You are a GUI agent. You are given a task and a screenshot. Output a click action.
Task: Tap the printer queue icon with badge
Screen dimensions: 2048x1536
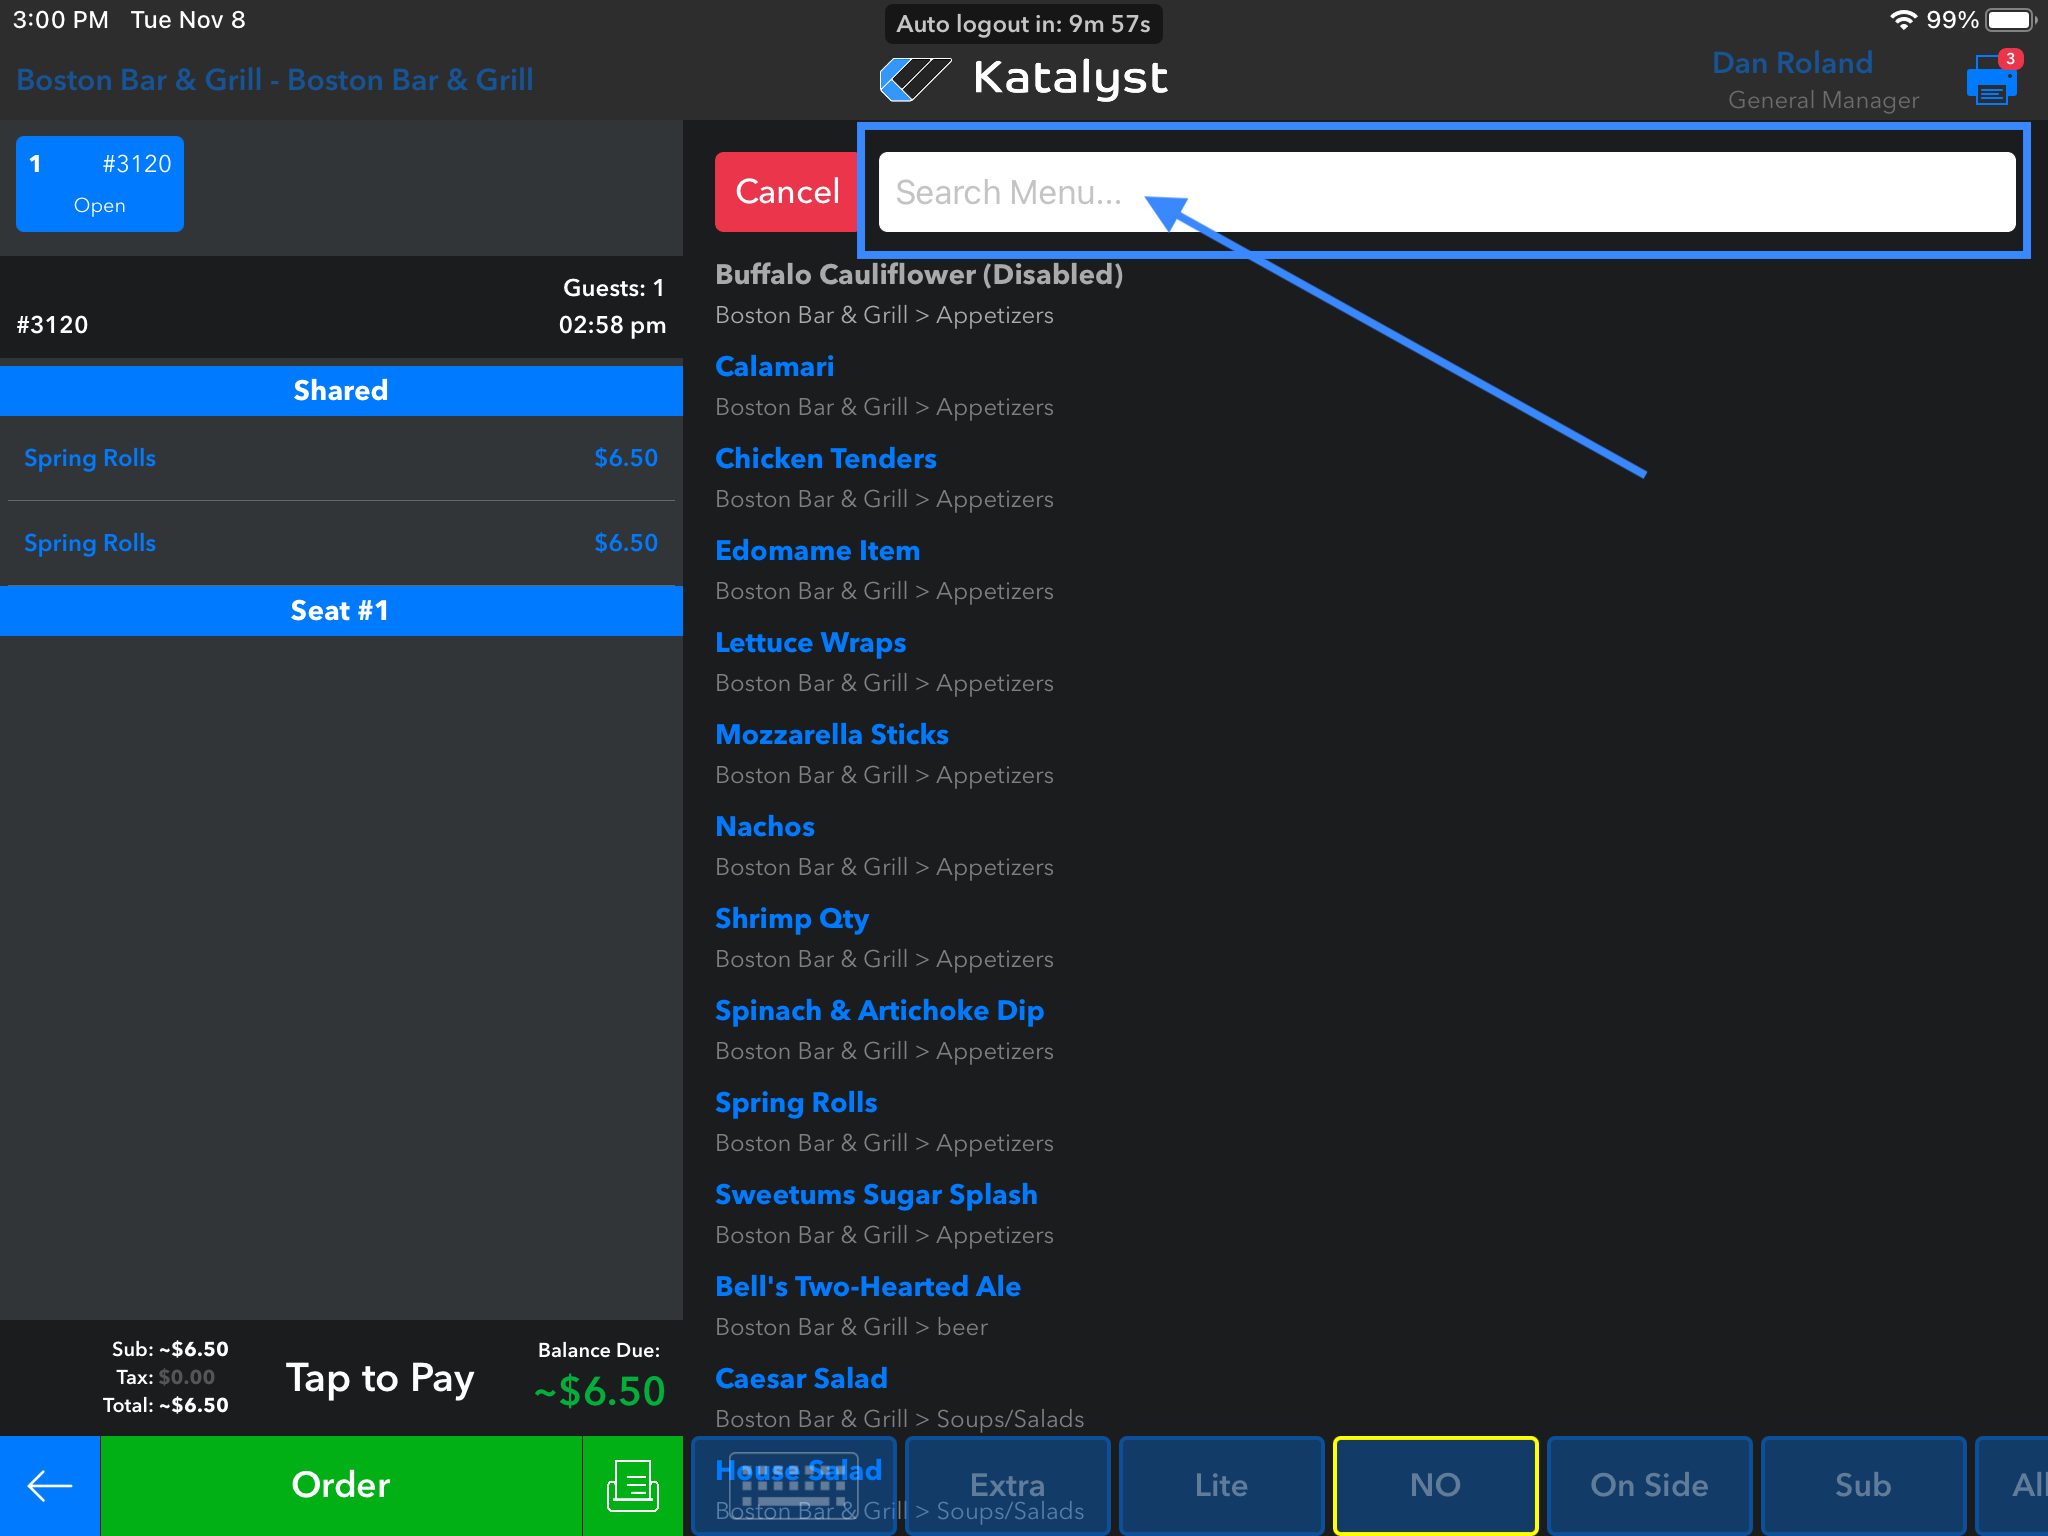coord(1991,80)
